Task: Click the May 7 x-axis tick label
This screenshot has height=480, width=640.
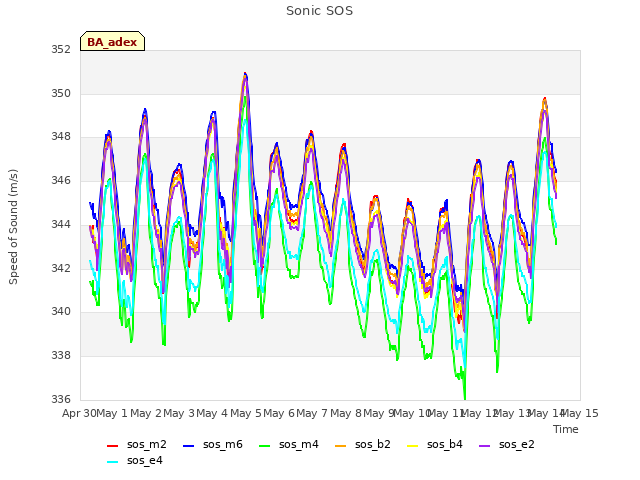Action: (312, 413)
